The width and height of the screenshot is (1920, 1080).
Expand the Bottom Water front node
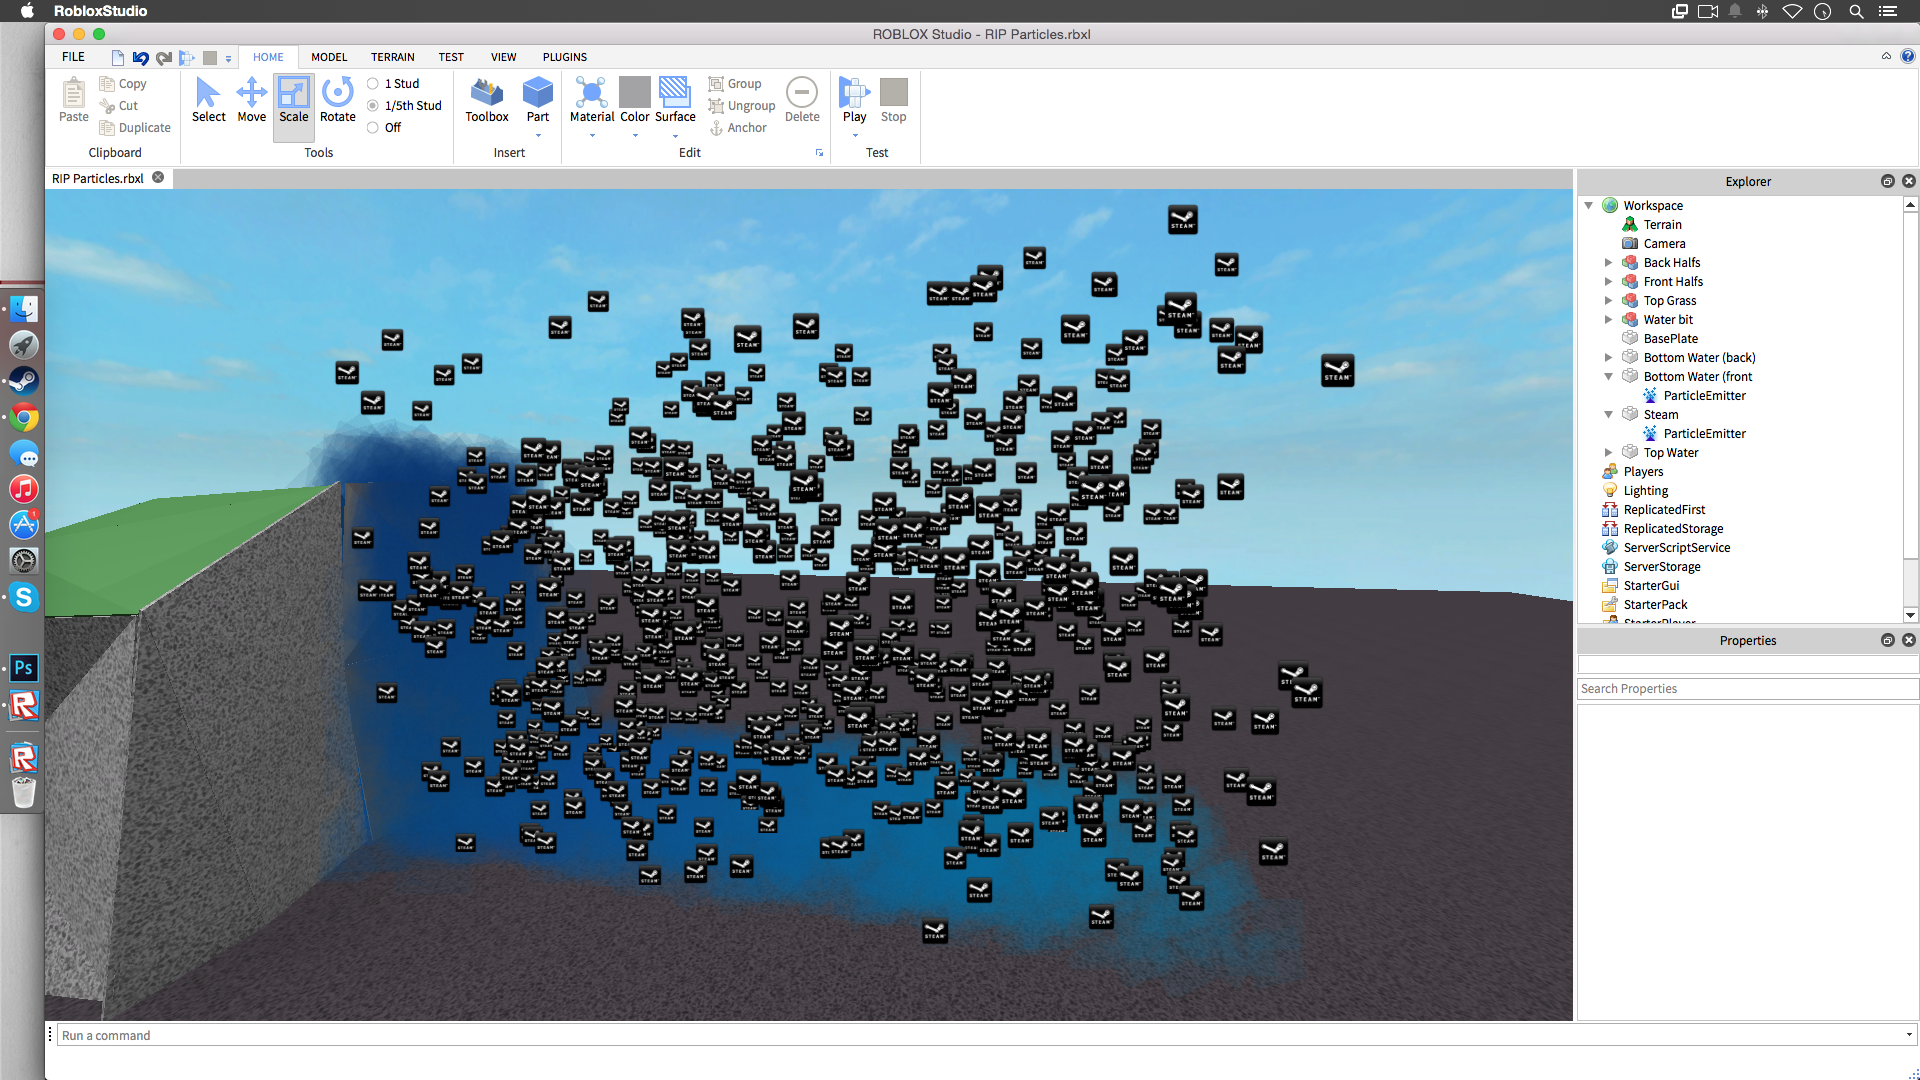point(1607,376)
